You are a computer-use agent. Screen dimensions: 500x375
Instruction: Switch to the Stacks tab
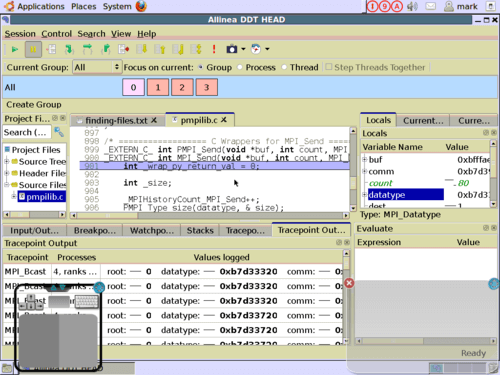pyautogui.click(x=200, y=230)
